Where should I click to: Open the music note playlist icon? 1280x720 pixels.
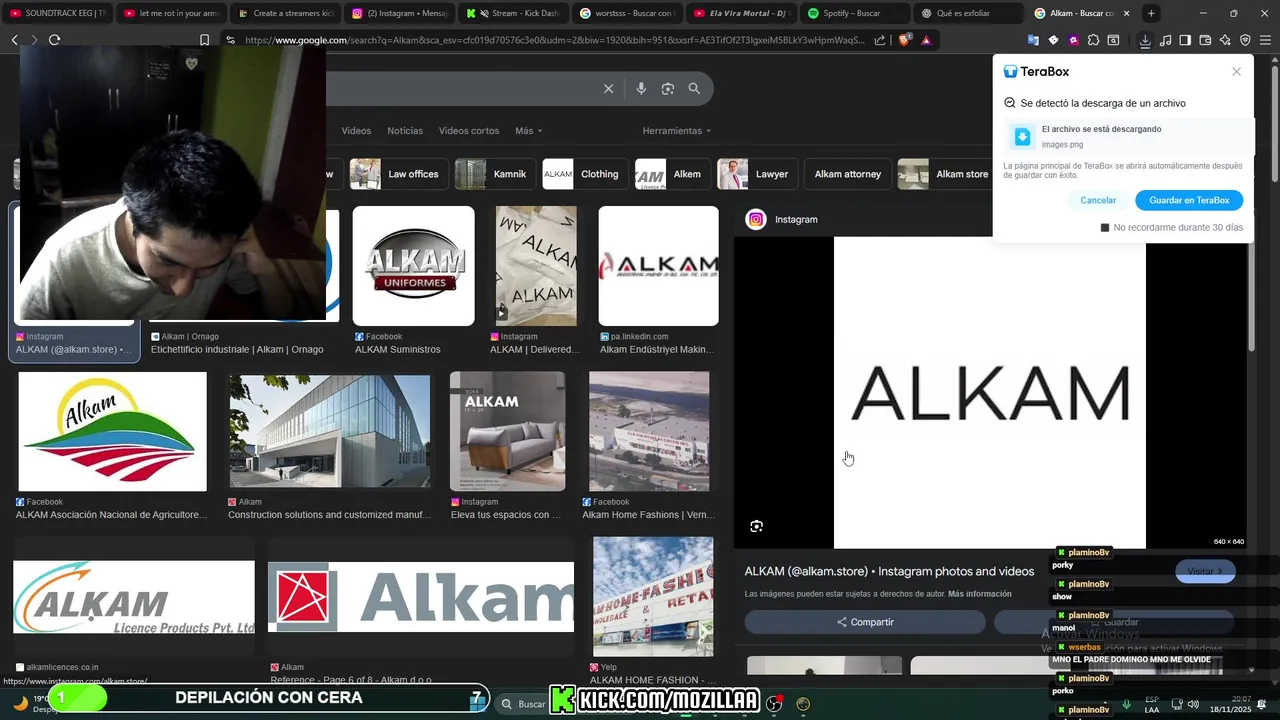point(1165,40)
